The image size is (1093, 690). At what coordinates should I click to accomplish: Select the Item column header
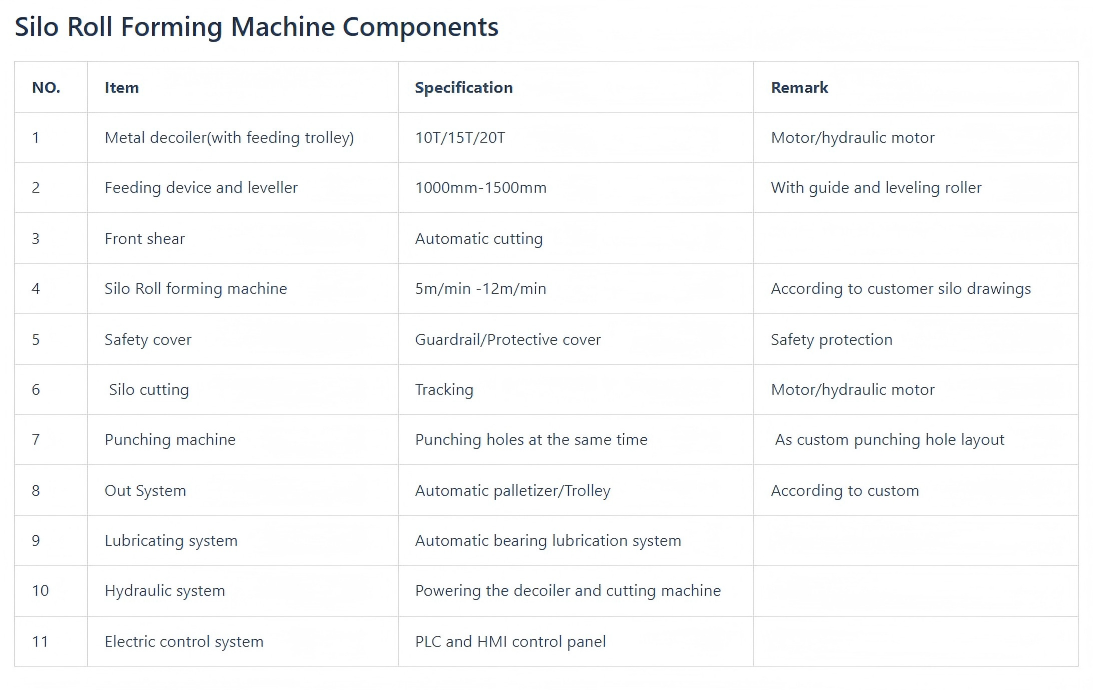point(122,88)
